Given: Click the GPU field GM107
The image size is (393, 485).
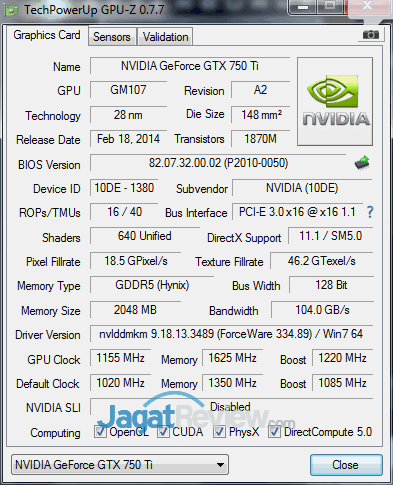Looking at the screenshot, I should [128, 90].
